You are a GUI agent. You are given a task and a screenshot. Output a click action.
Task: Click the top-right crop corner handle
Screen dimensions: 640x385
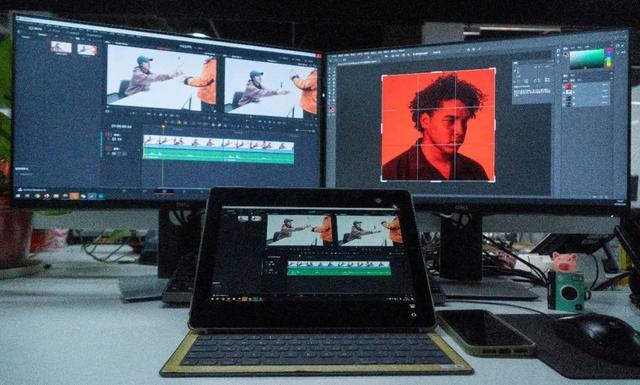coord(494,70)
